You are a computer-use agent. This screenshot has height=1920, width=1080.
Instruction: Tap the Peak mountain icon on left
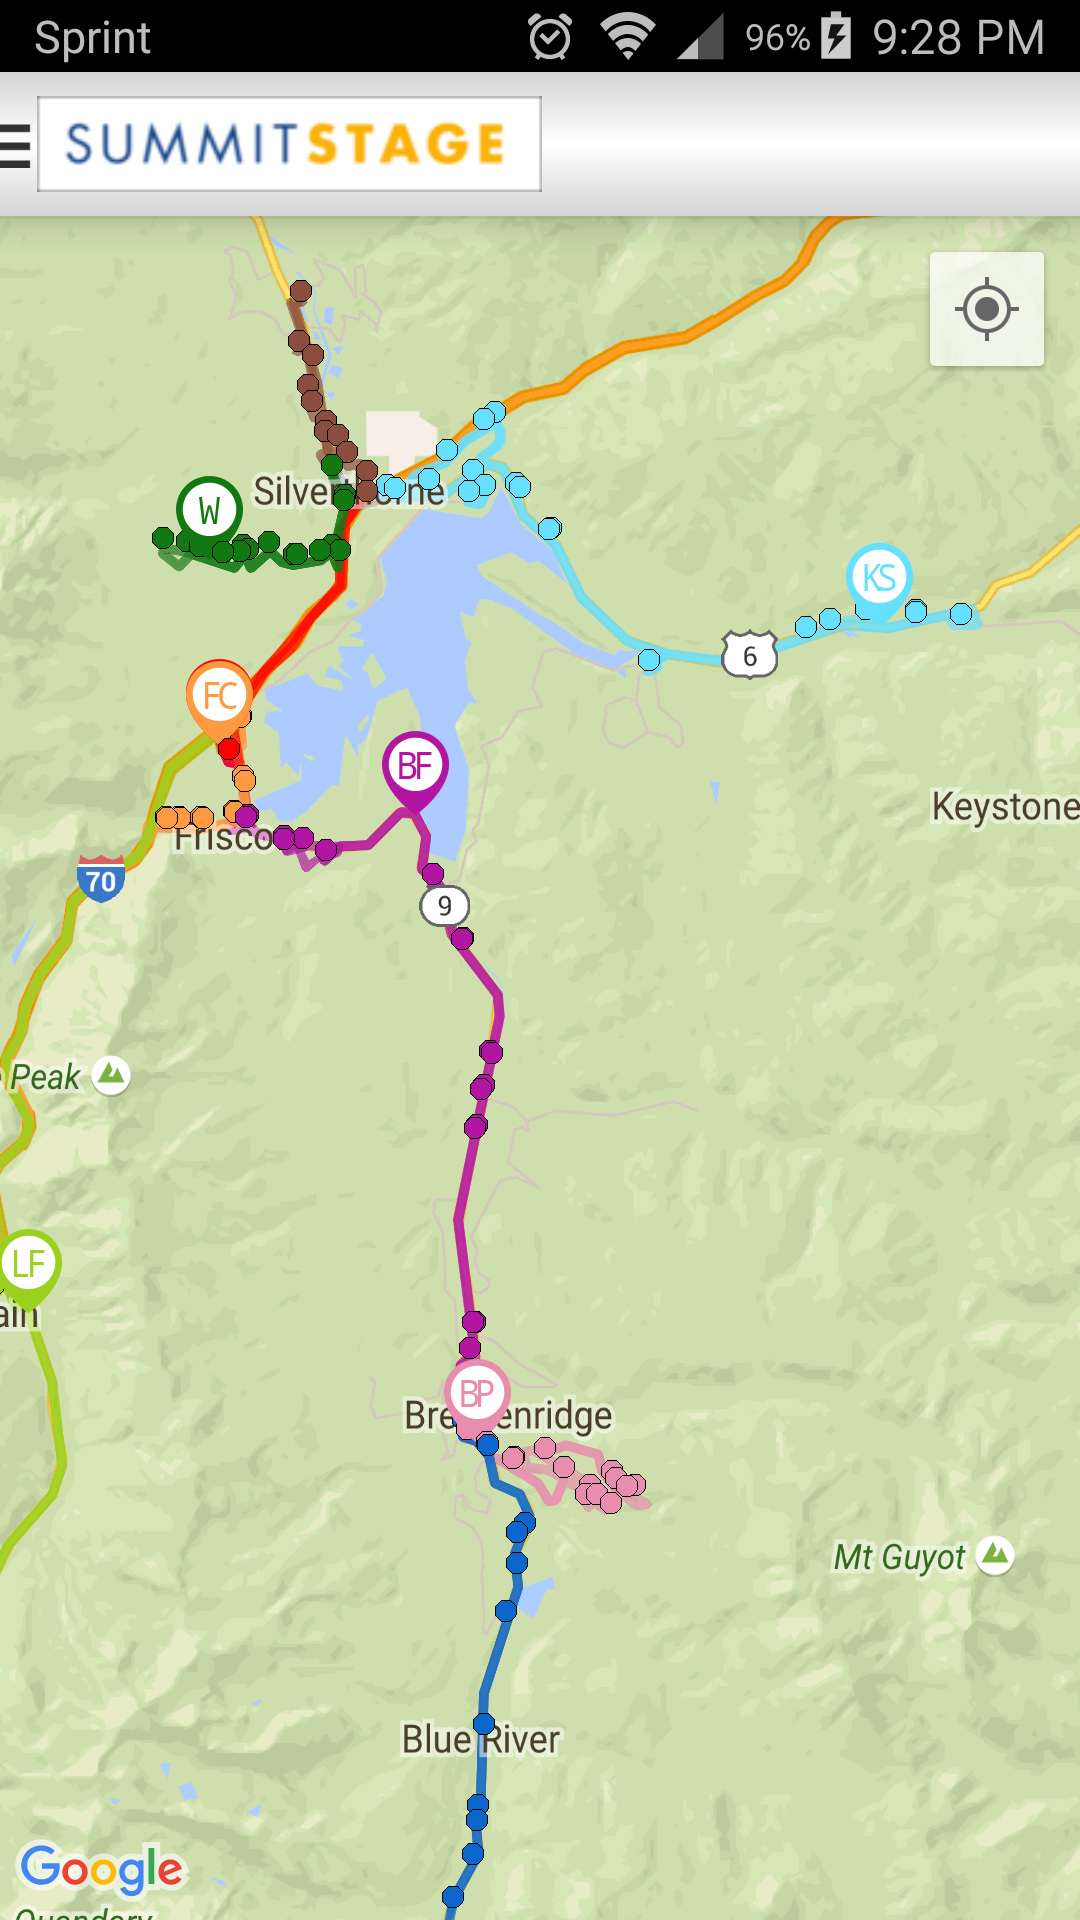[x=111, y=1075]
